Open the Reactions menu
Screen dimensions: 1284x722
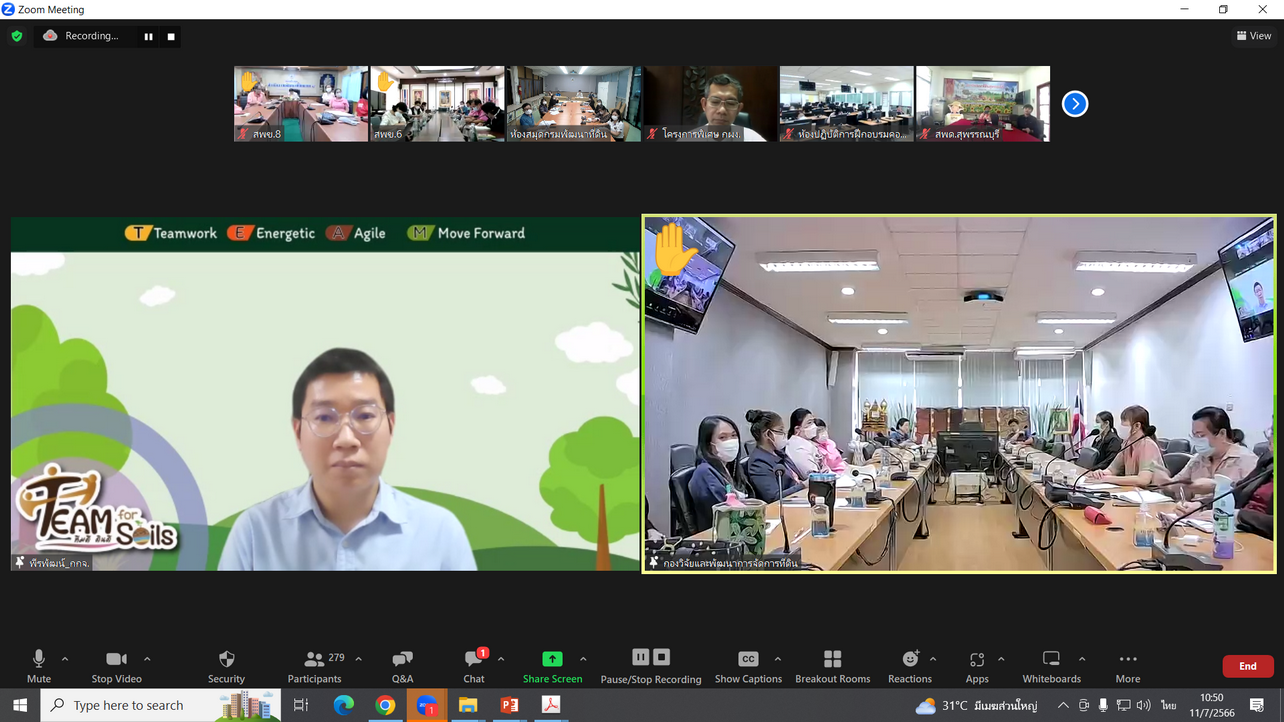click(x=909, y=666)
